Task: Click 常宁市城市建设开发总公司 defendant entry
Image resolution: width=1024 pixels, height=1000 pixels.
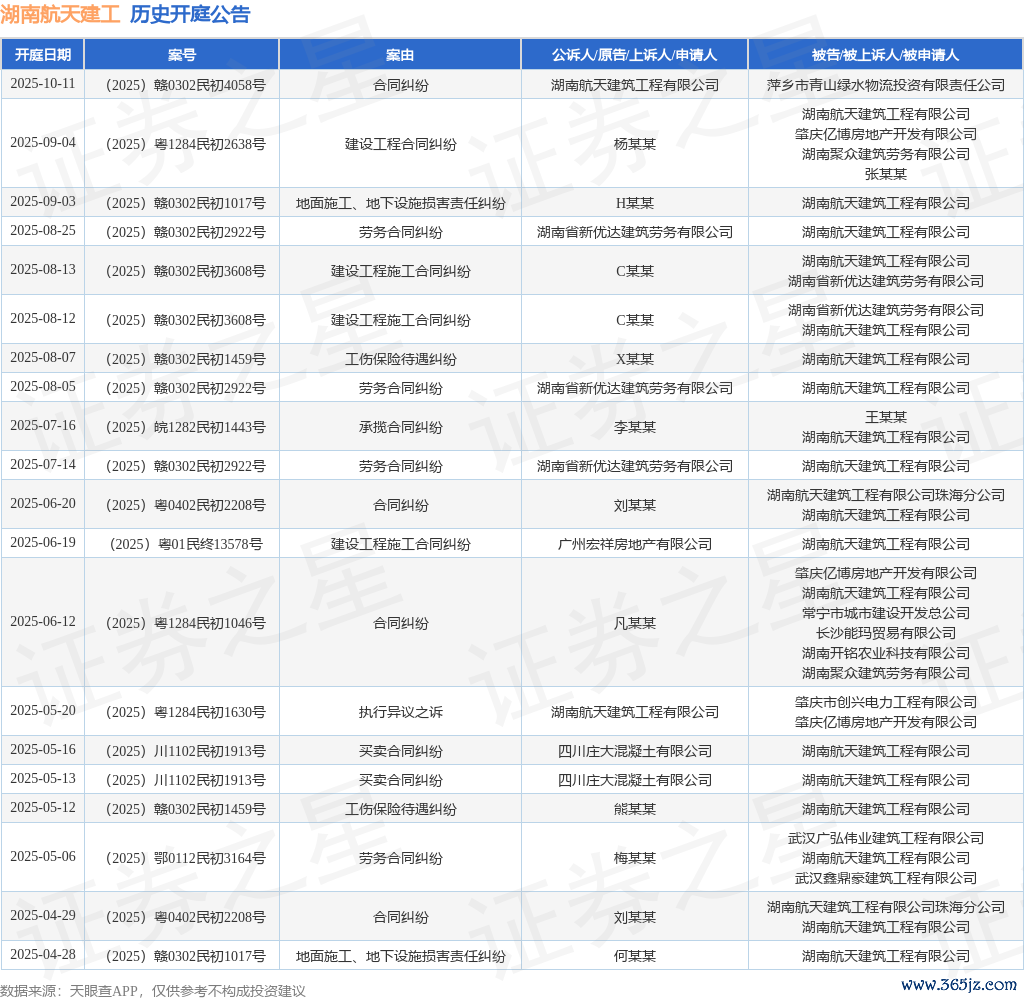Action: [x=885, y=613]
